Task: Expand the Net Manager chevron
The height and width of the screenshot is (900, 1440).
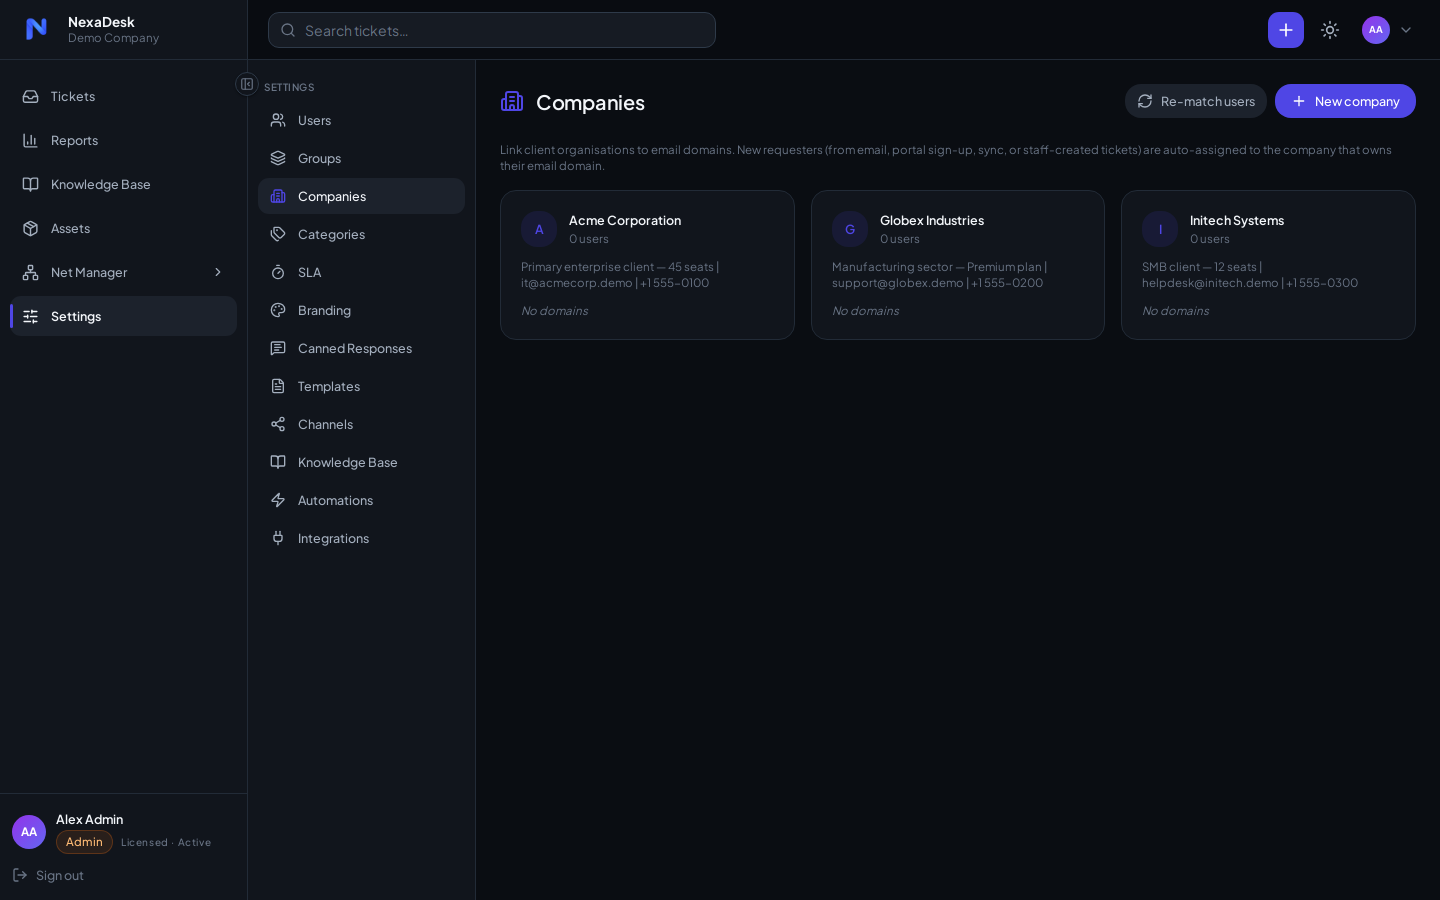Action: click(217, 272)
